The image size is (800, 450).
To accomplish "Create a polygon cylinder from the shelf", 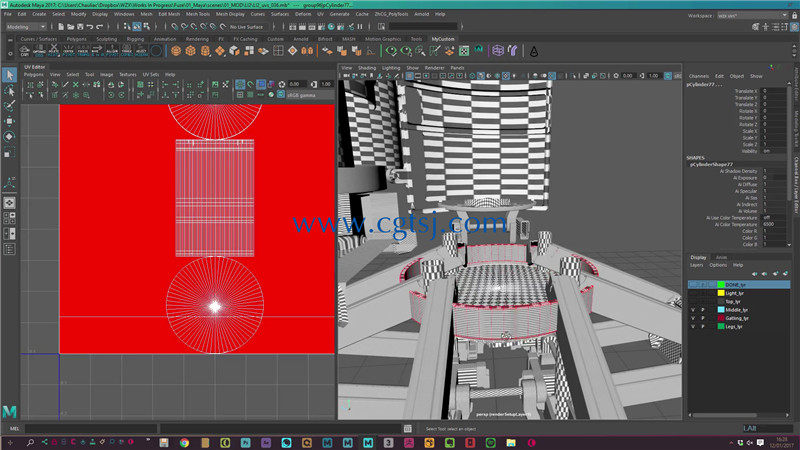I will [205, 51].
